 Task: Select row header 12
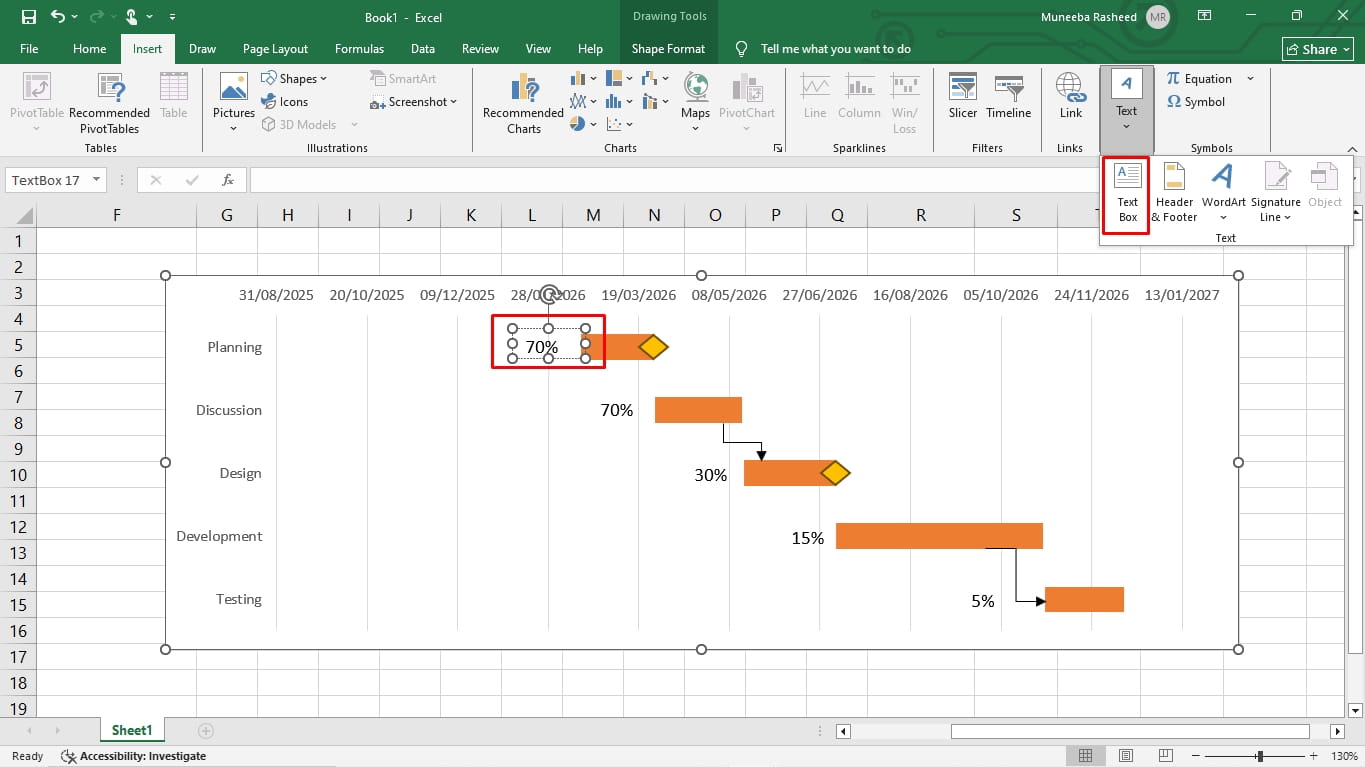[18, 527]
